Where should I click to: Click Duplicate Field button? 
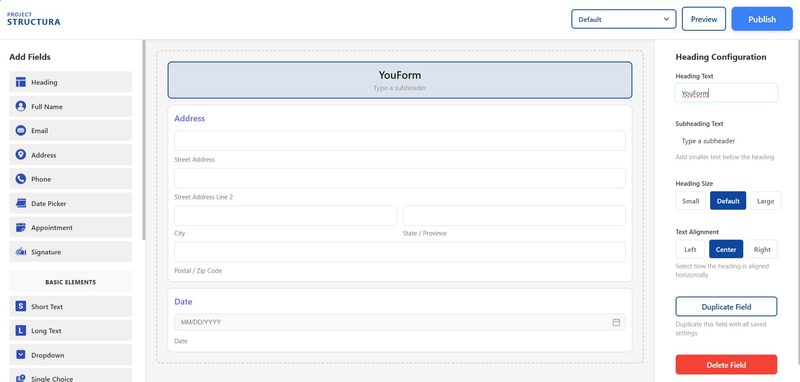[726, 307]
